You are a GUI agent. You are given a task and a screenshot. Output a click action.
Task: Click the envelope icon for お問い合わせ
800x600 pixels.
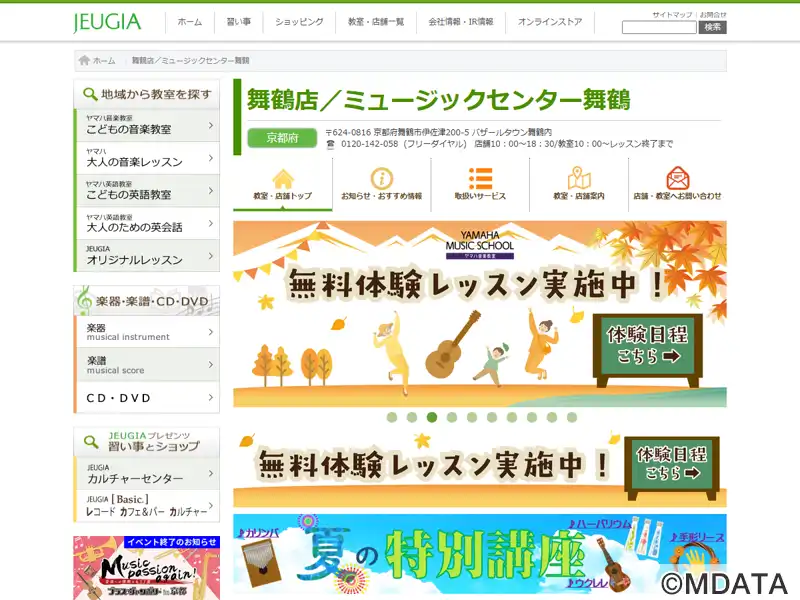(x=678, y=178)
